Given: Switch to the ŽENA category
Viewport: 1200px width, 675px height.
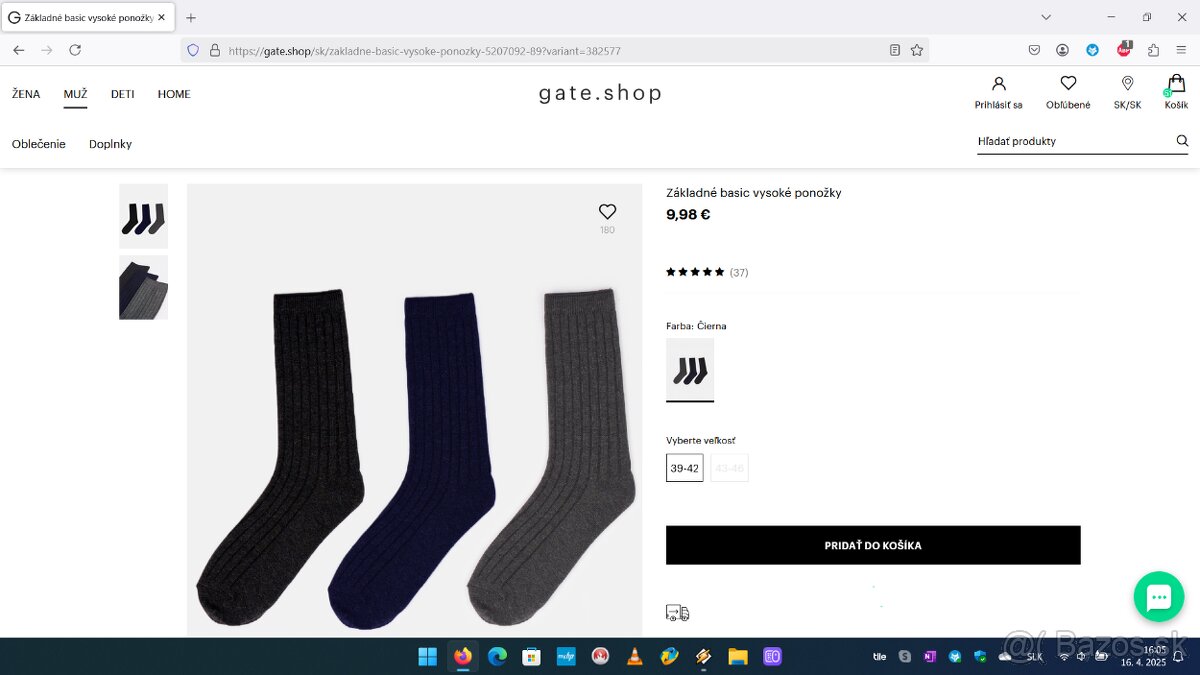Looking at the screenshot, I should tap(26, 94).
